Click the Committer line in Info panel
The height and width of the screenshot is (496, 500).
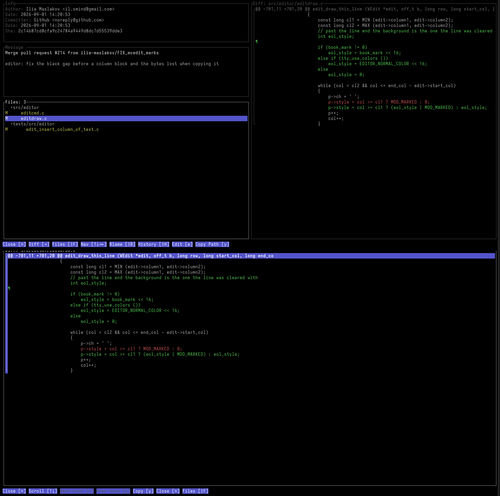54,20
